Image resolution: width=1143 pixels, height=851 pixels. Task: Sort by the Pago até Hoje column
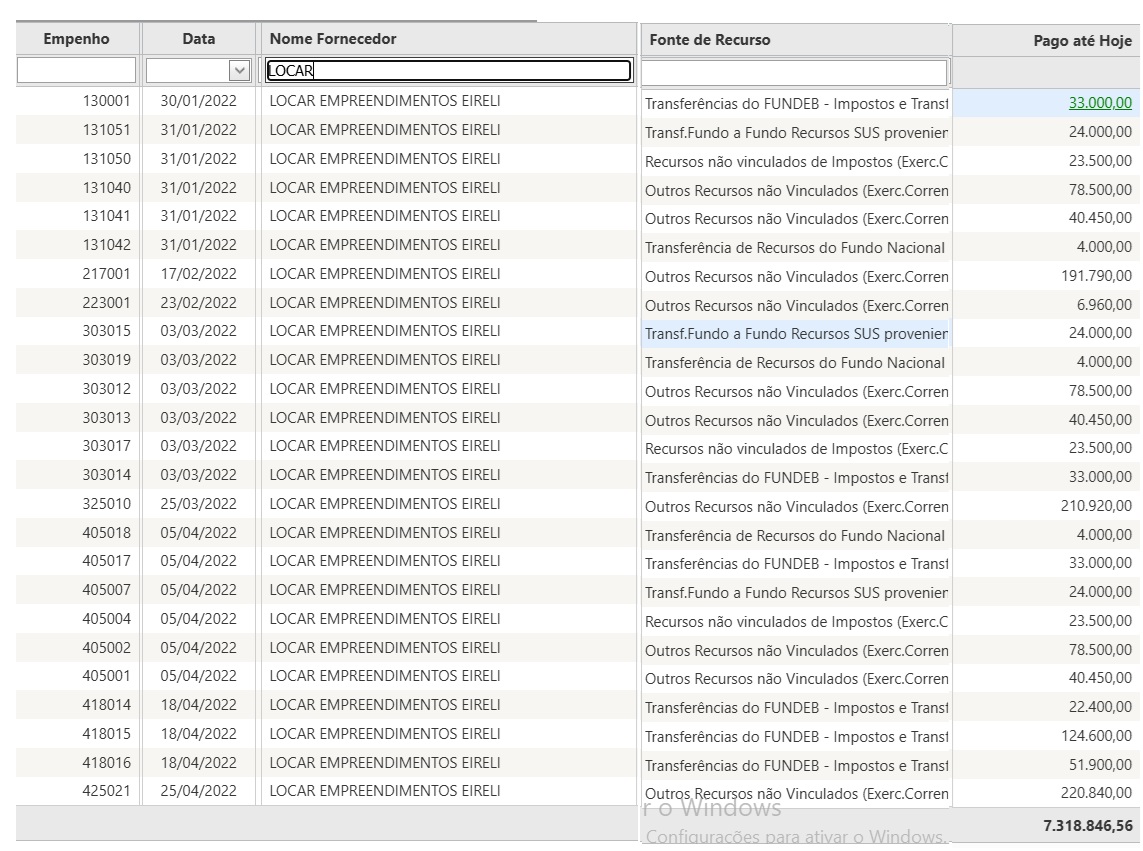[1082, 41]
